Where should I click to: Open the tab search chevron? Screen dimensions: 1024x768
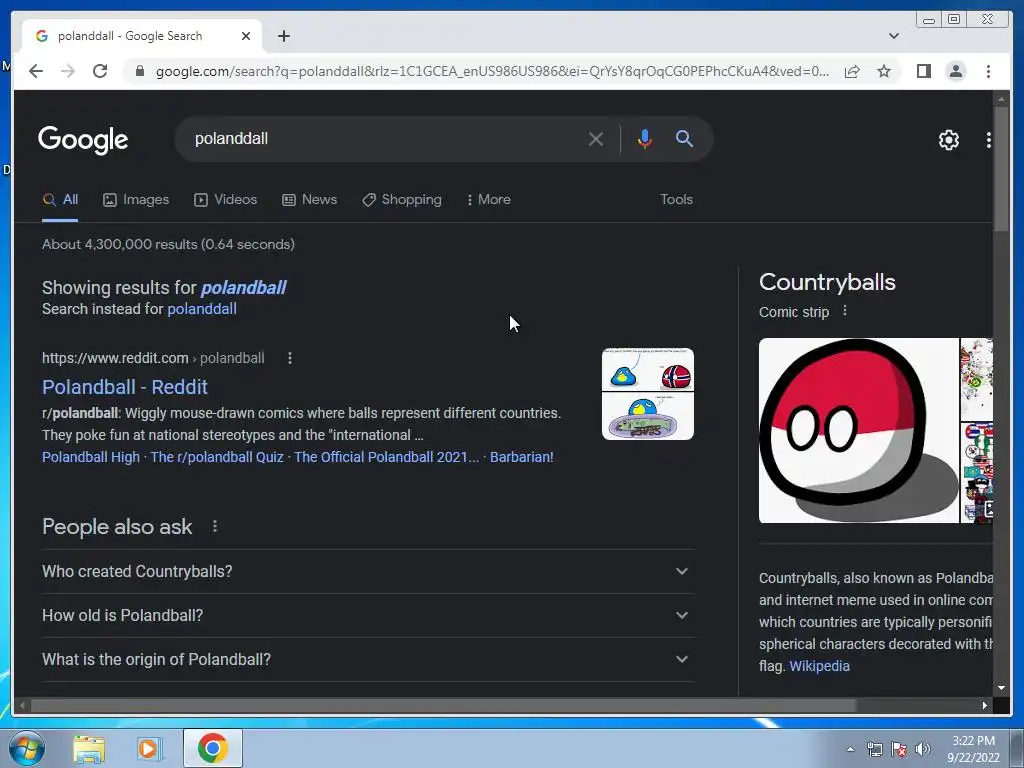[894, 36]
